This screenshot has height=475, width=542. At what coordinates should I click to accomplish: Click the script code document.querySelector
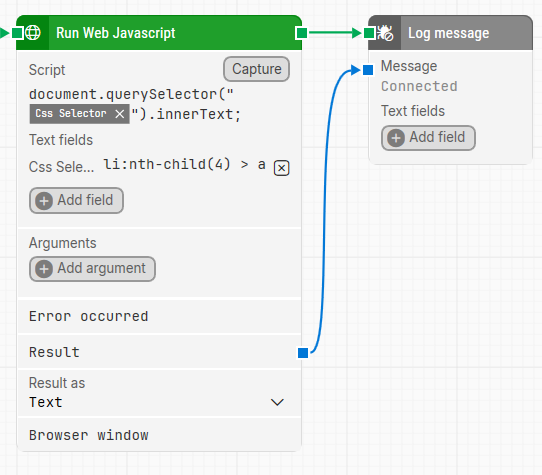click(x=131, y=94)
